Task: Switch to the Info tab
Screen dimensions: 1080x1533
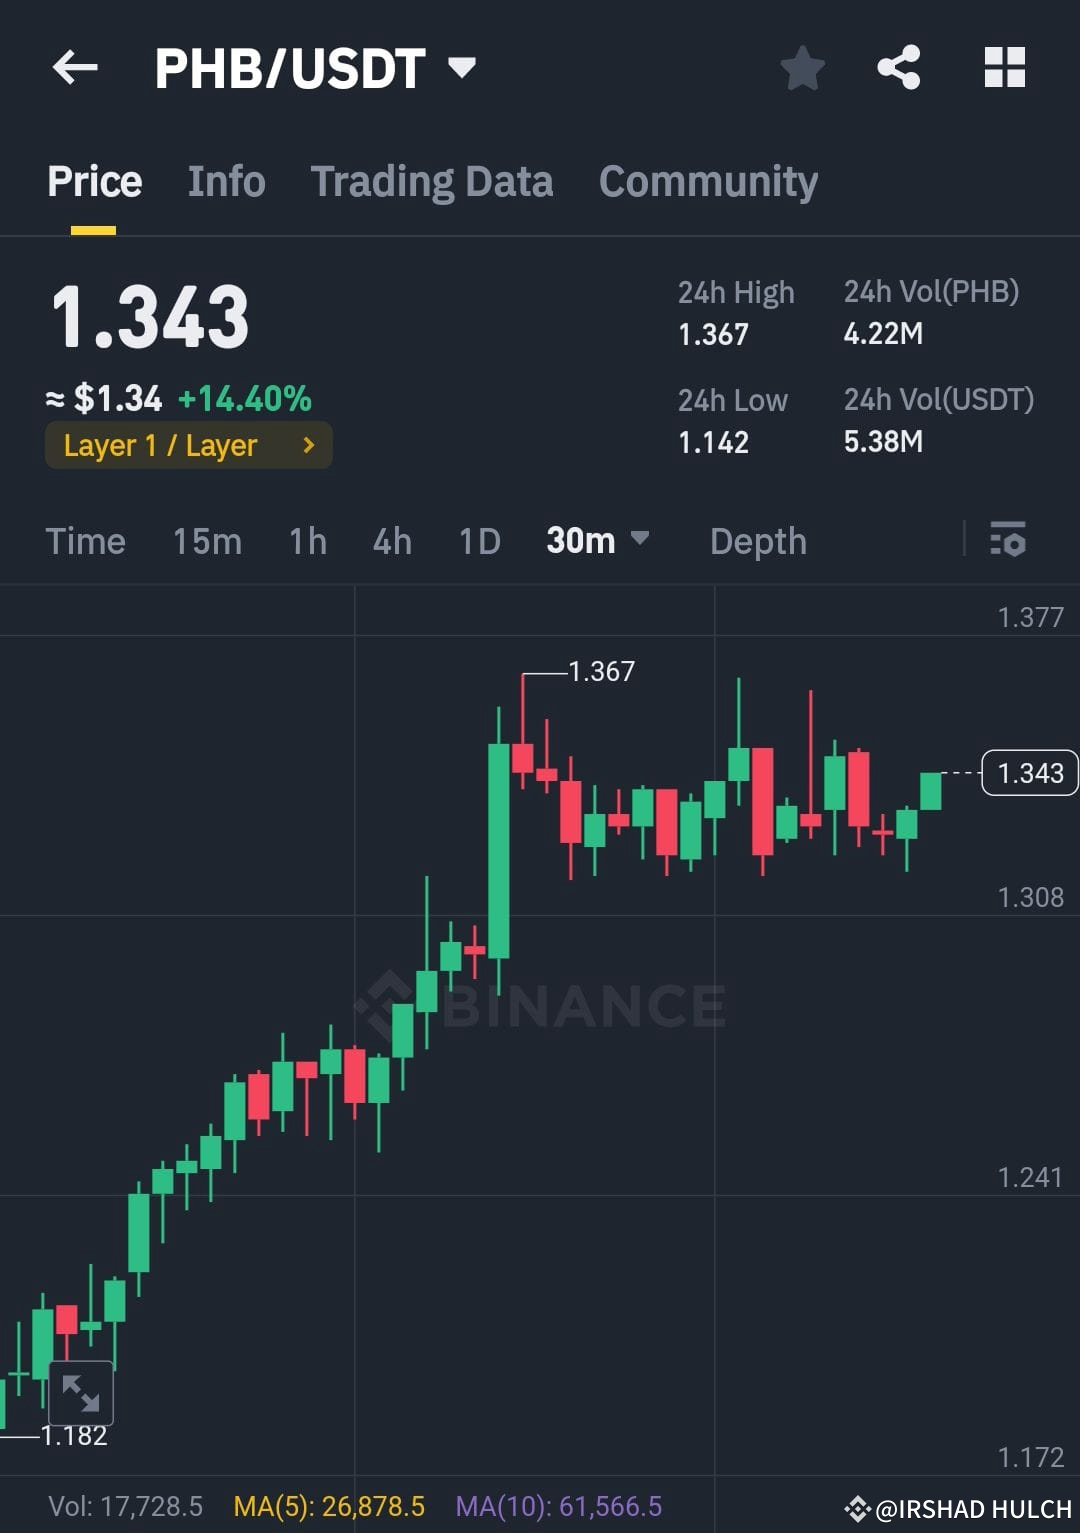Action: pos(225,181)
